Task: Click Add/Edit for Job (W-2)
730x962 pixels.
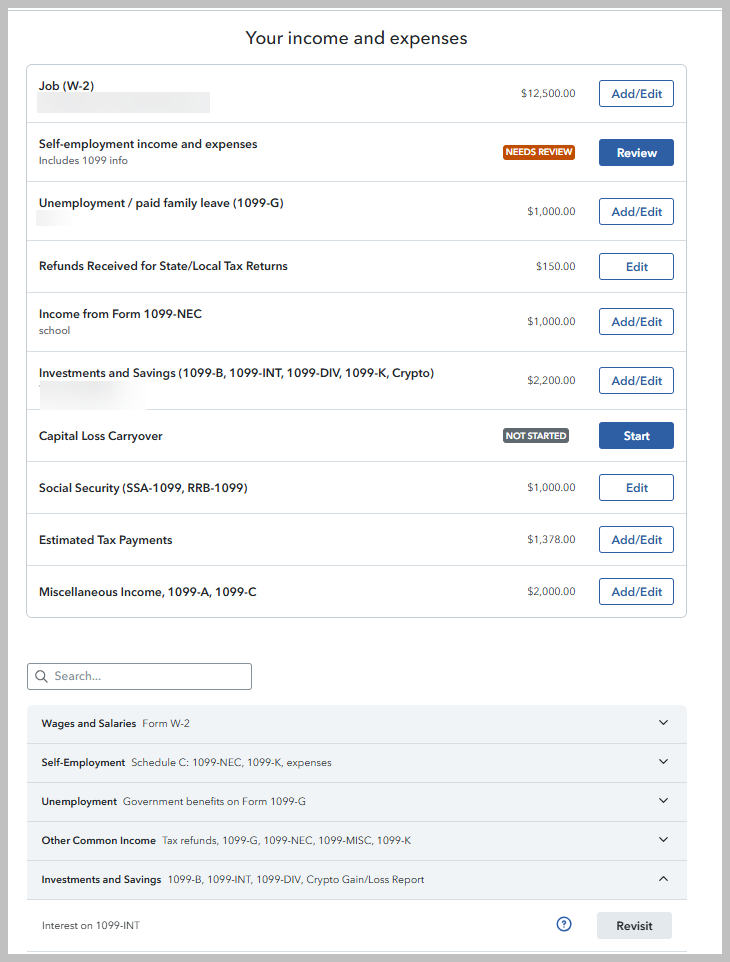Action: tap(636, 94)
